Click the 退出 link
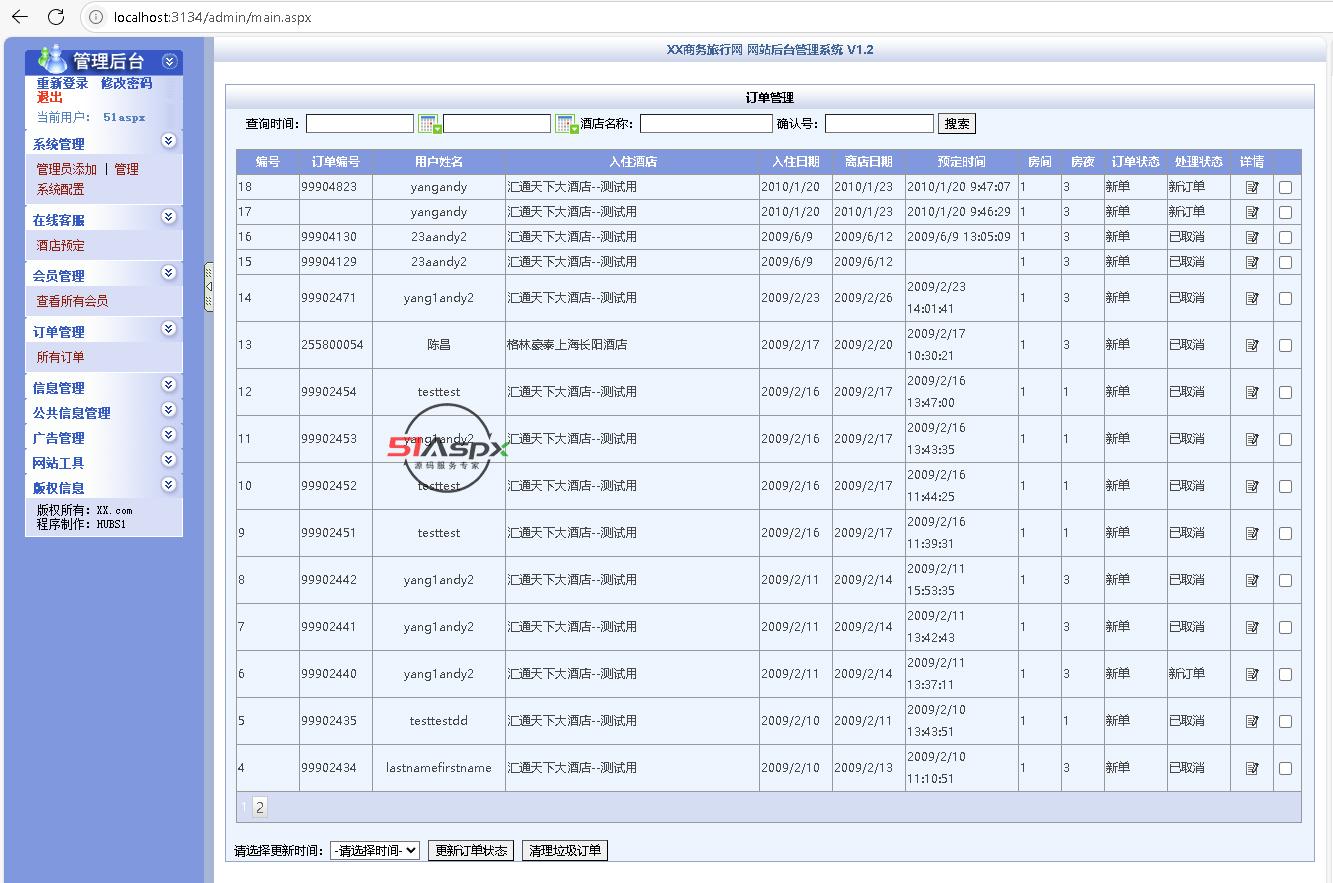This screenshot has width=1333, height=883. pos(50,98)
